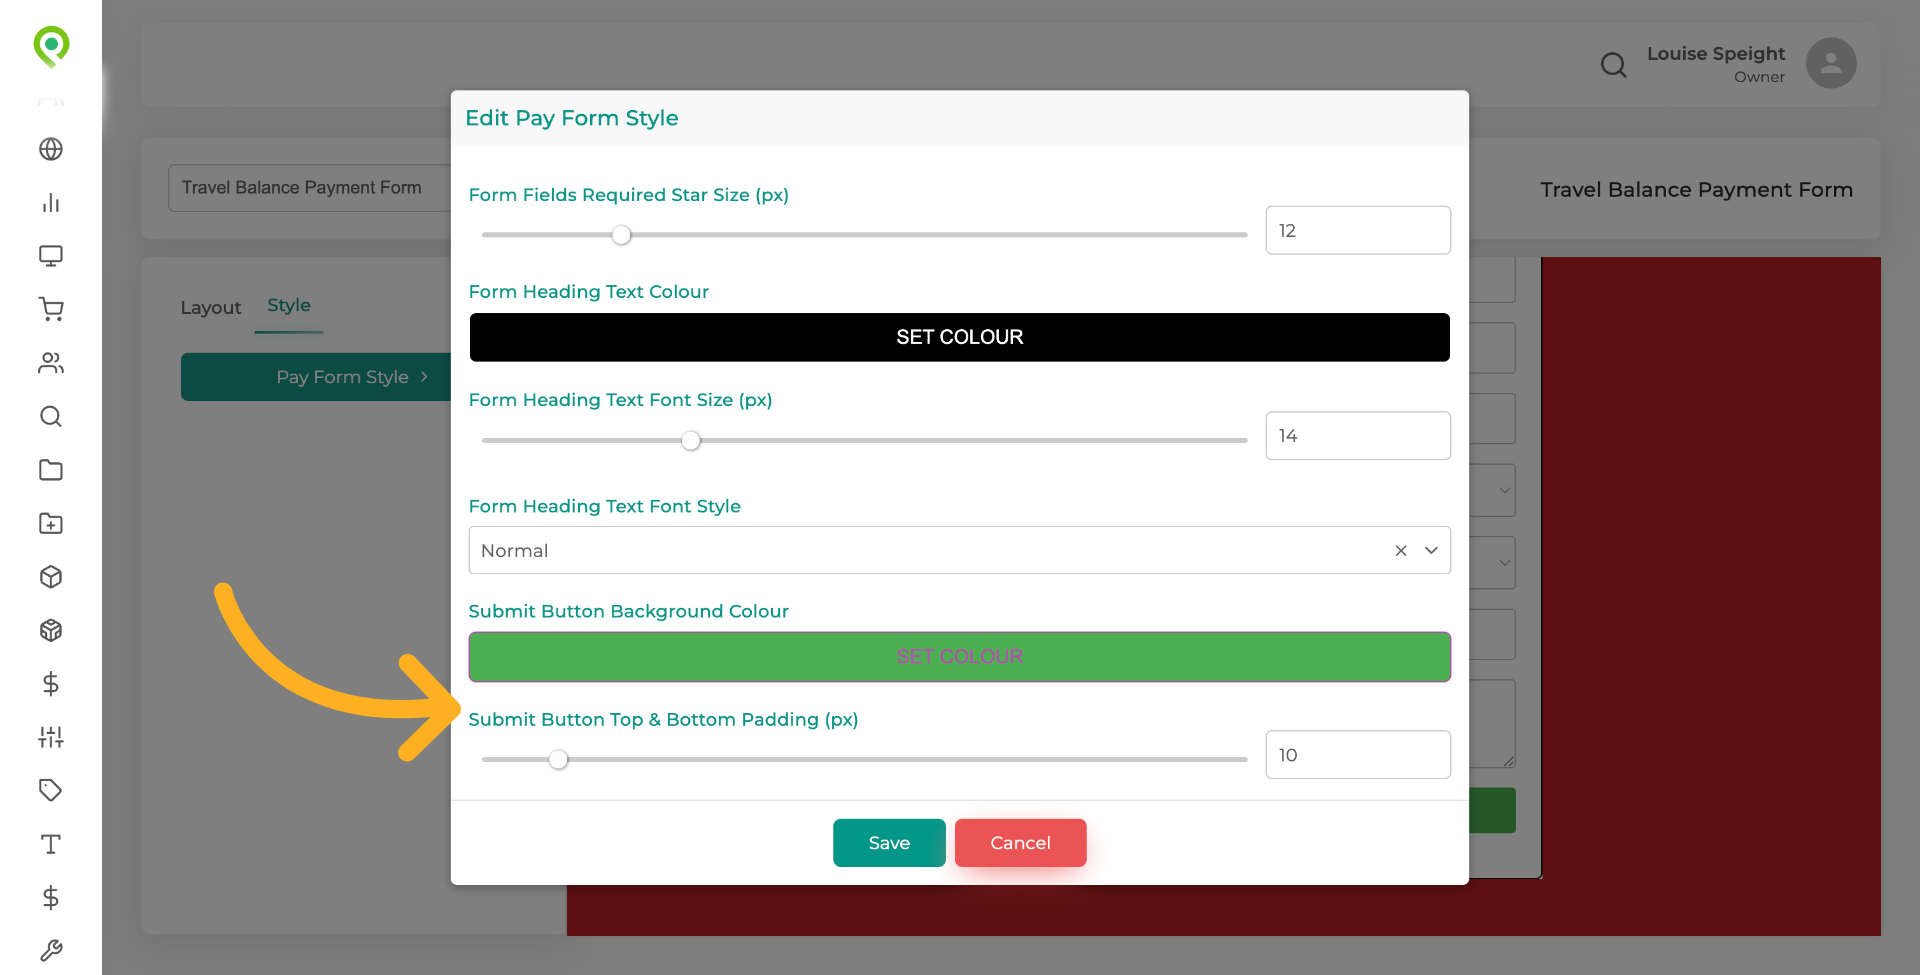Screen dimensions: 1920x975
Task: Click the monitor screen sidebar icon
Action: (x=51, y=256)
